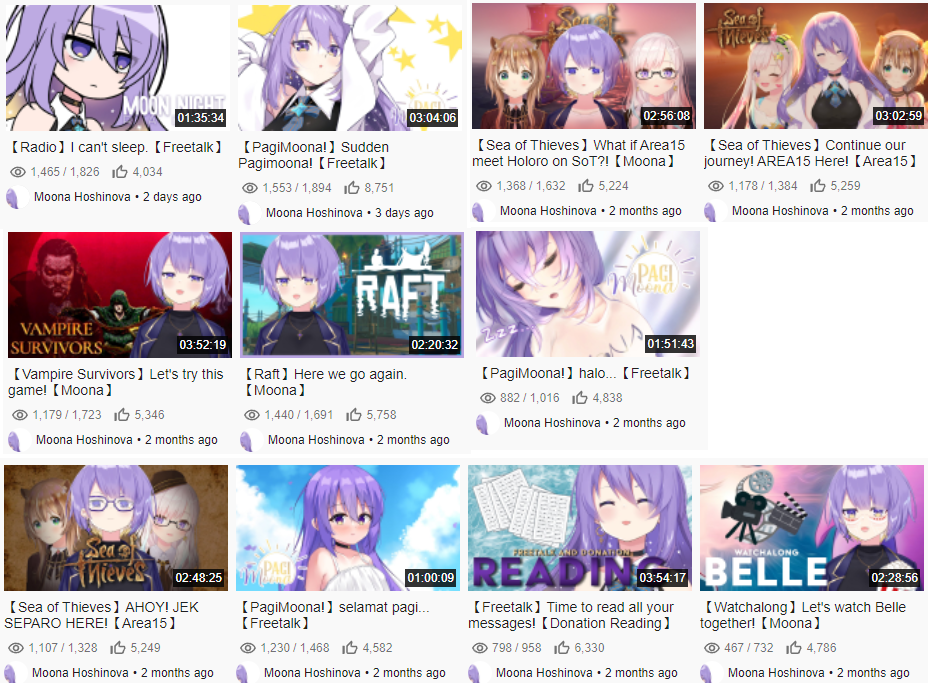The image size is (928, 693).
Task: Click channel avatar under Belle watchalong video
Action: pyautogui.click(x=710, y=673)
